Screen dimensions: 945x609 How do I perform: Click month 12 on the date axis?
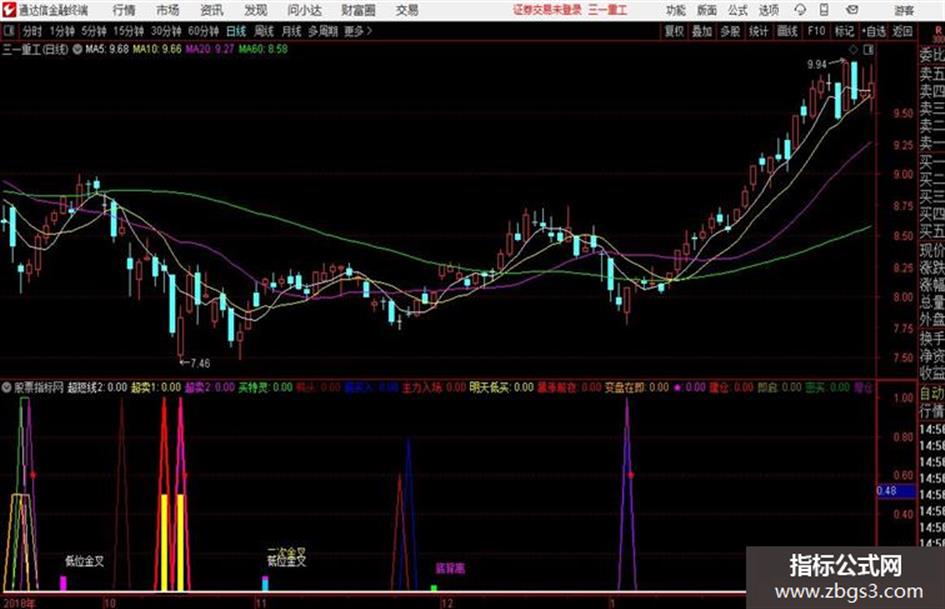[446, 603]
